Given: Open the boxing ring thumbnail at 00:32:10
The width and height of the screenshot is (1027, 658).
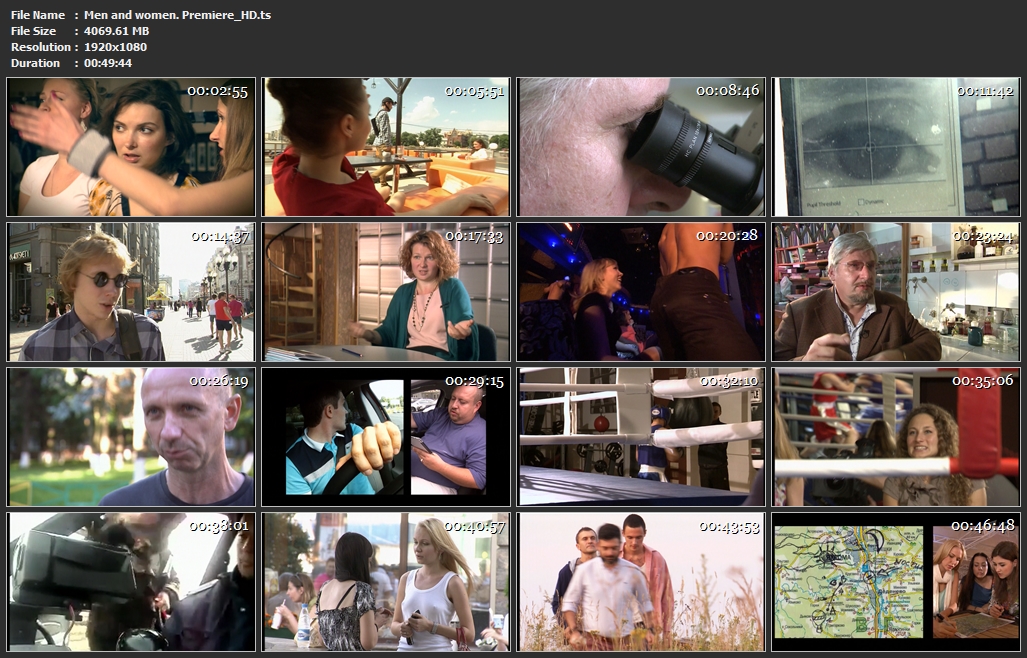Looking at the screenshot, I should coord(641,437).
